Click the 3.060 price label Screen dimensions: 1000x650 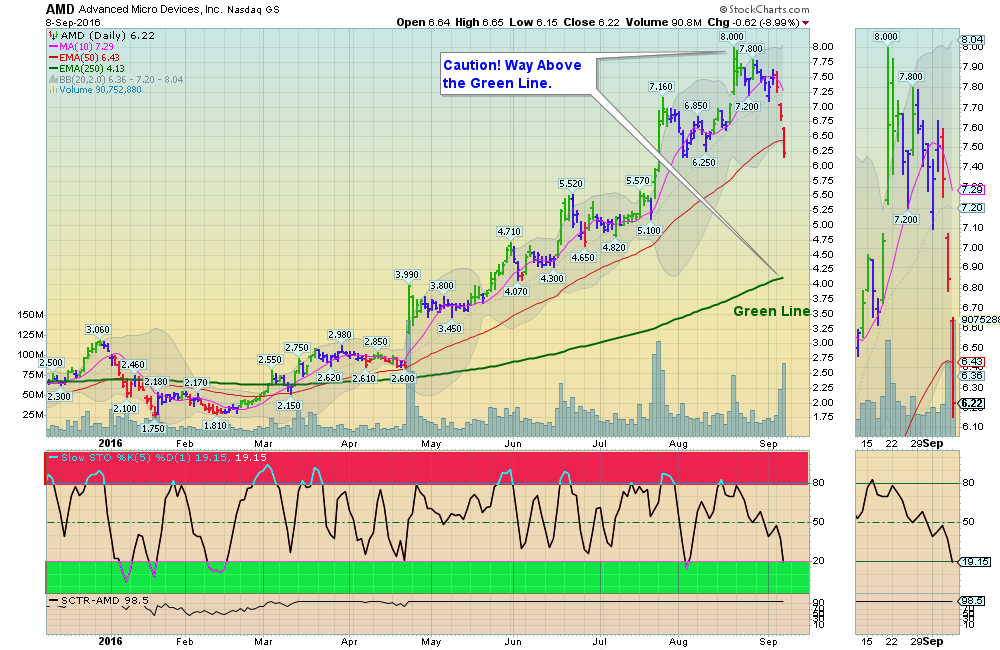tap(98, 330)
